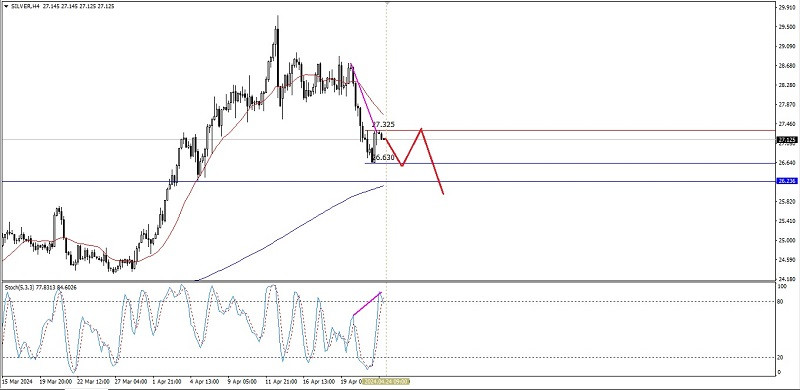The image size is (800, 390).
Task: Click the 24.180 price axis label
Action: coord(786,279)
